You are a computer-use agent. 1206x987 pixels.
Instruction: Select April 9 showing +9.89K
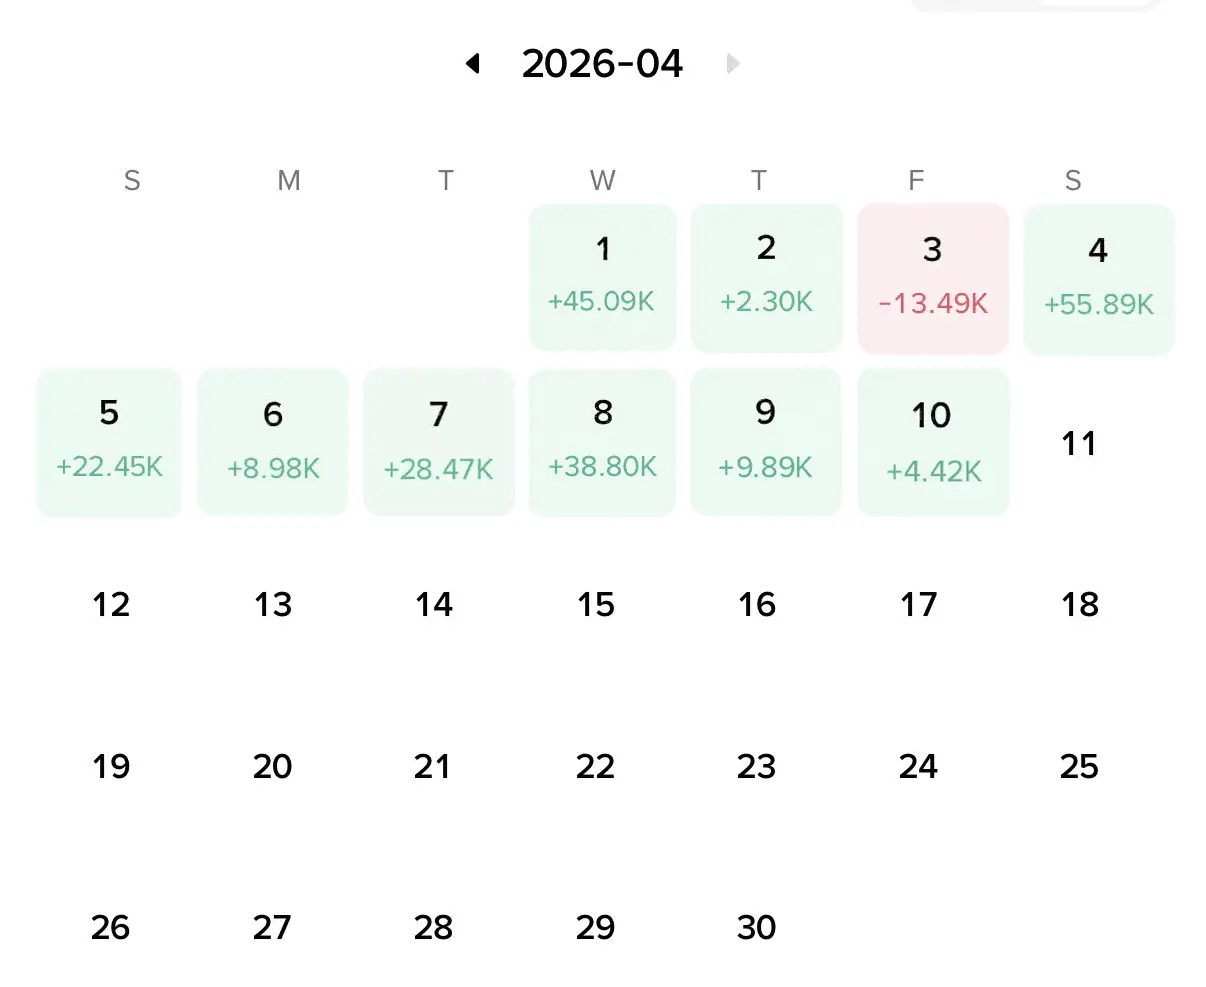[x=766, y=442]
